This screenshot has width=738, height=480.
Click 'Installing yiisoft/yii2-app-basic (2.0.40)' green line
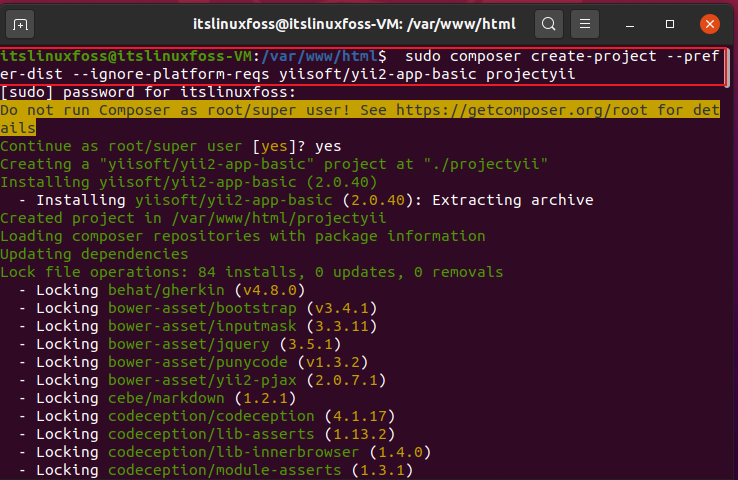pyautogui.click(x=188, y=182)
